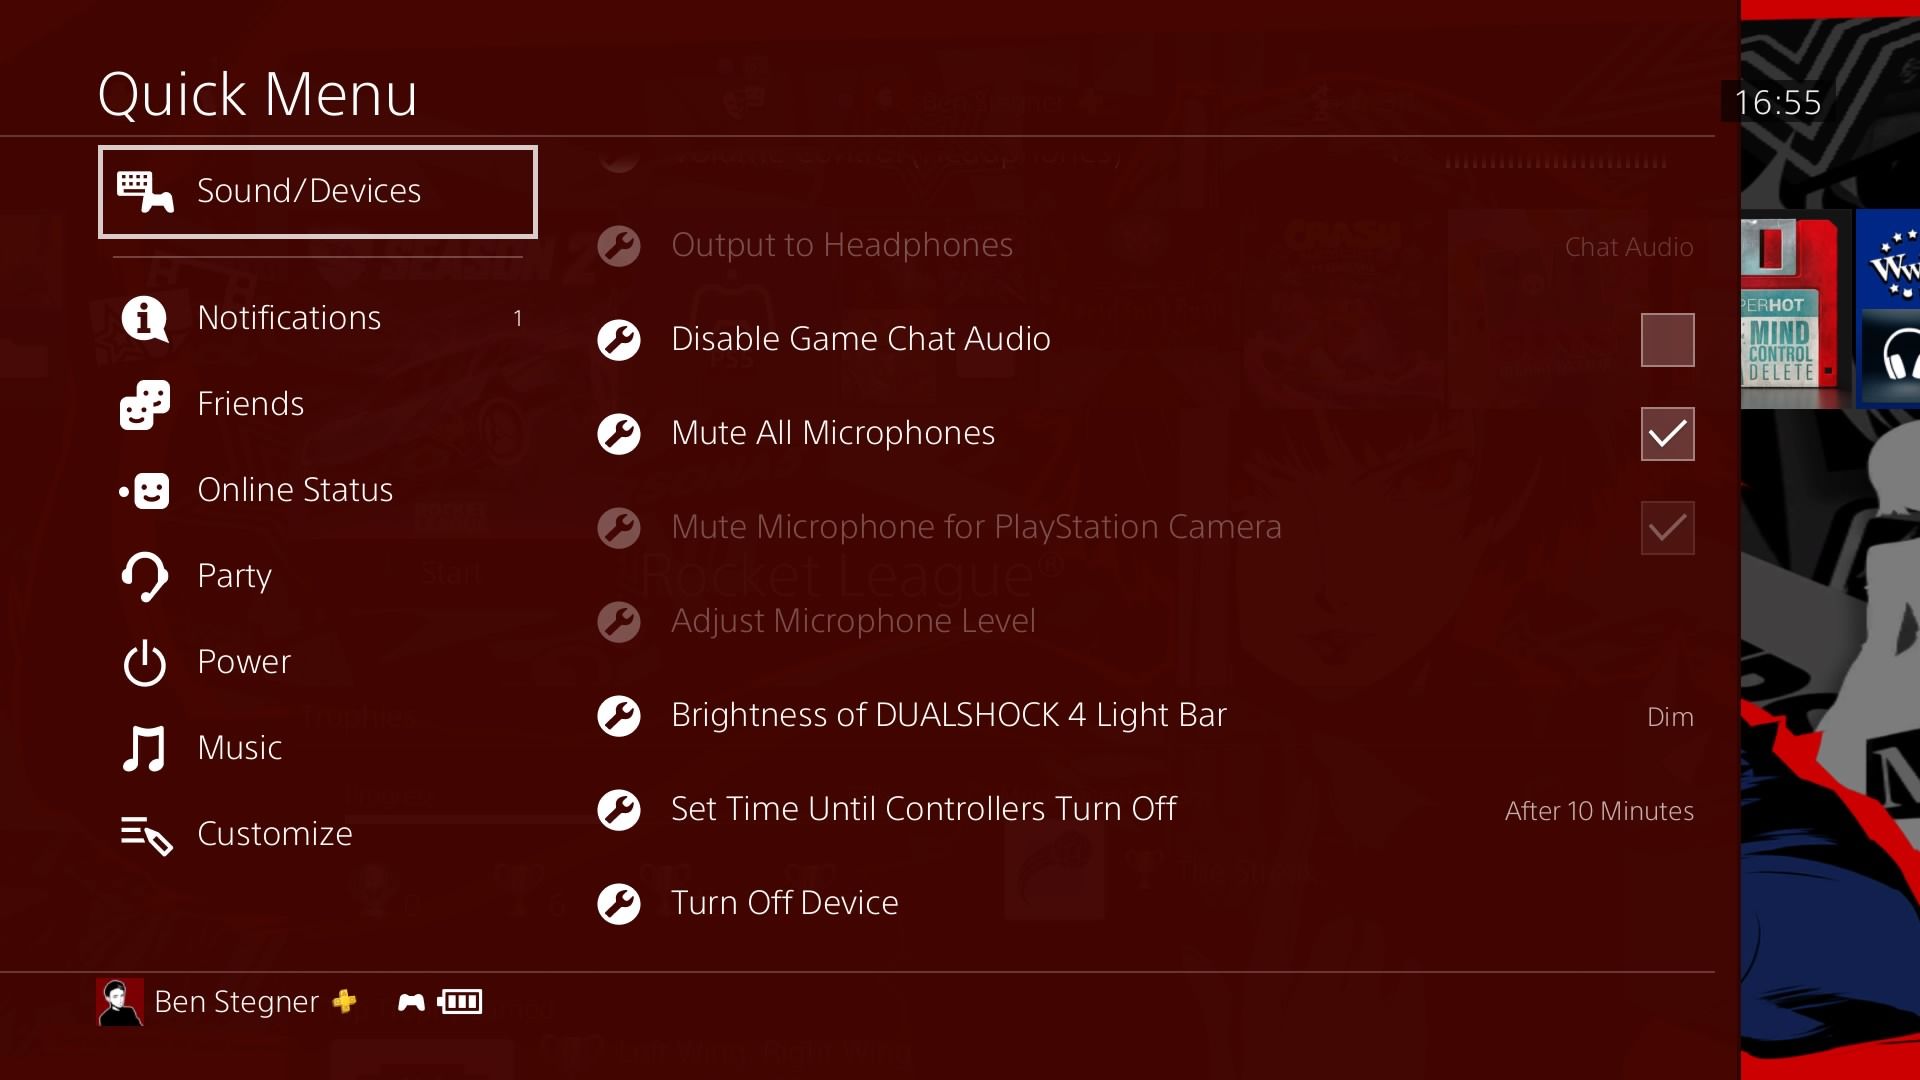The image size is (1920, 1080).
Task: Open Notifications with badge count 1
Action: [x=318, y=318]
